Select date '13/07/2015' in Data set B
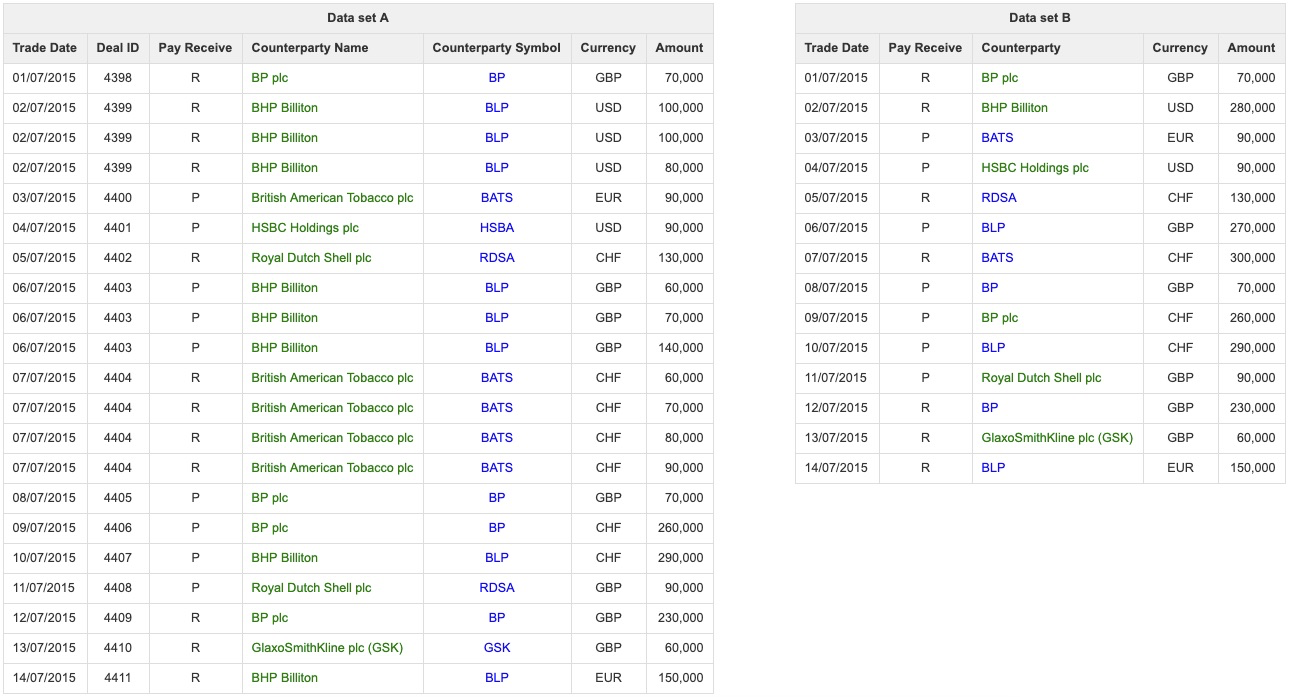 [x=836, y=438]
